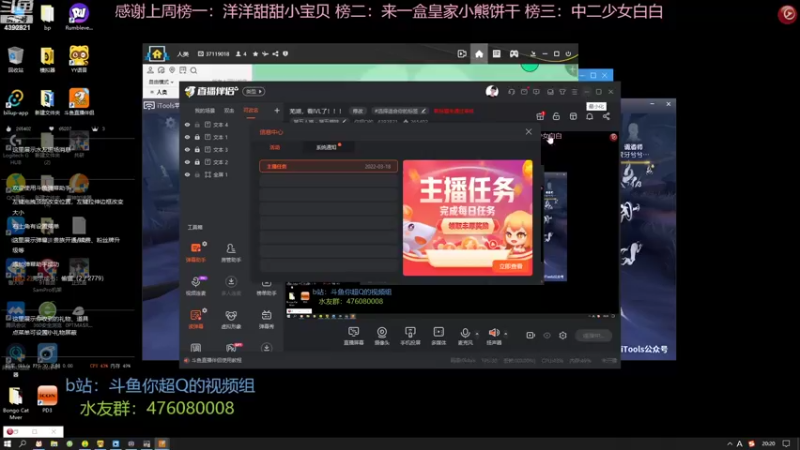The width and height of the screenshot is (800, 450).
Task: Click the unlock padlock icon in header
Action: tap(556, 116)
